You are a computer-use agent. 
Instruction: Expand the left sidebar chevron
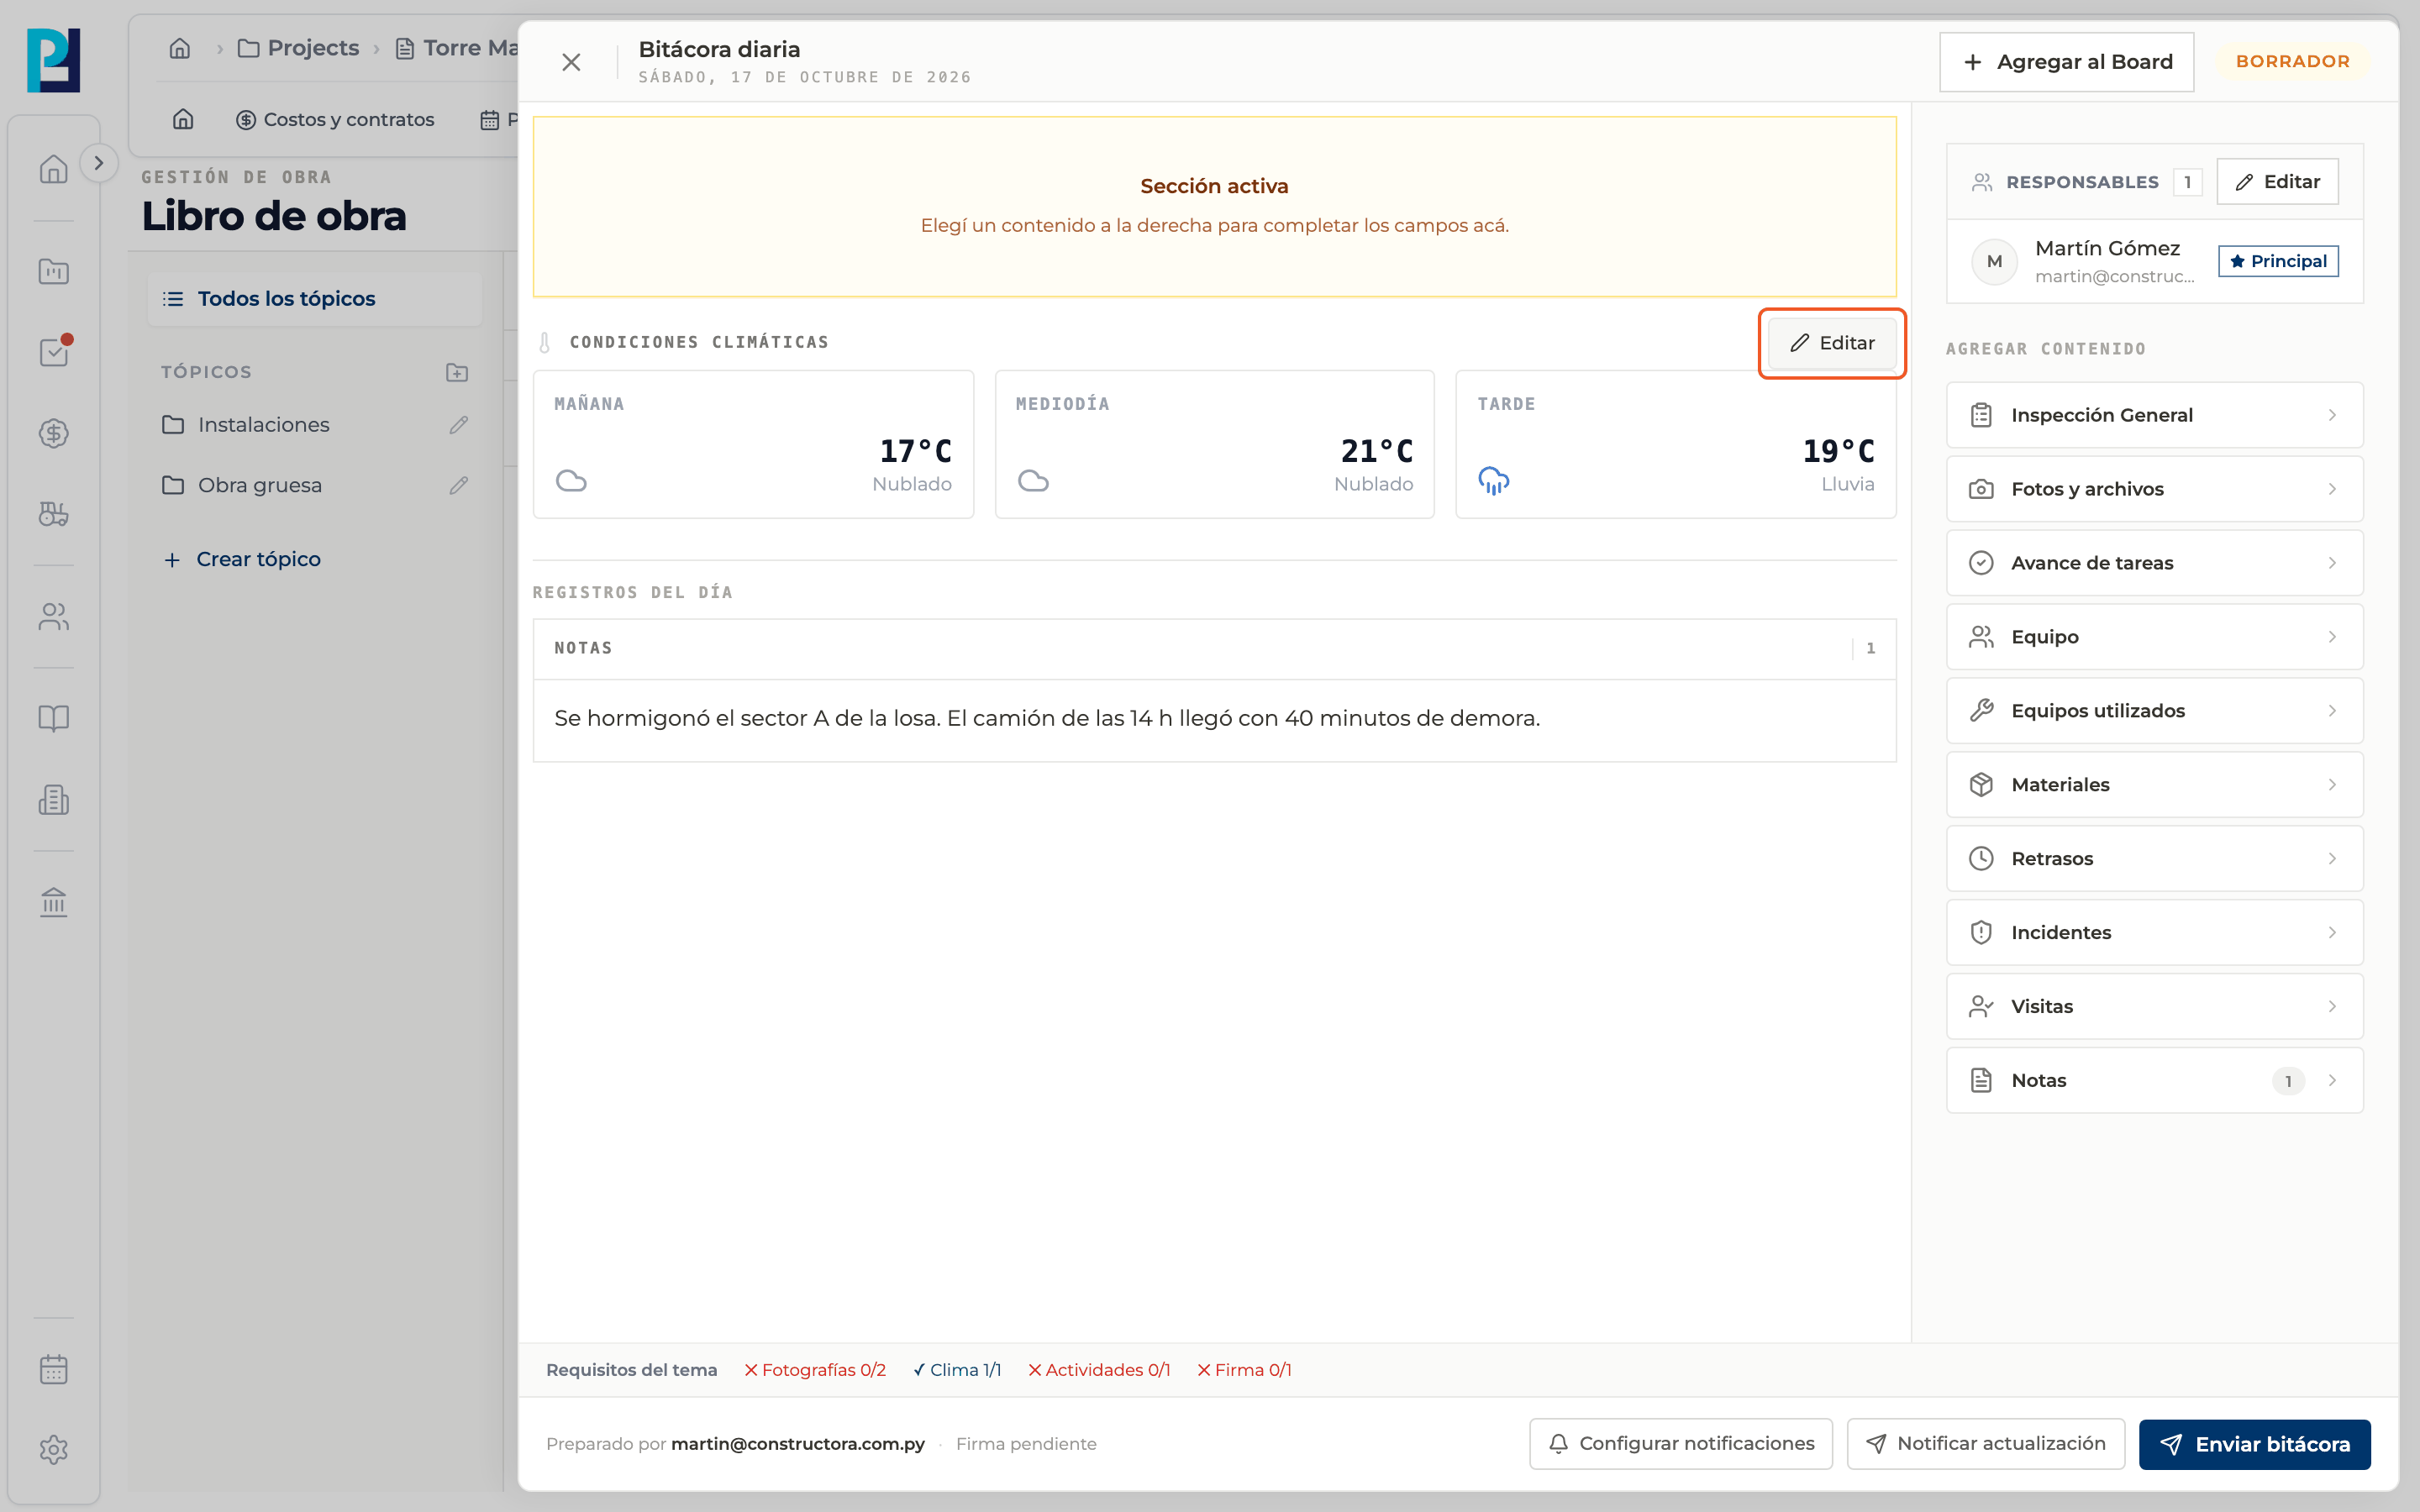click(98, 163)
